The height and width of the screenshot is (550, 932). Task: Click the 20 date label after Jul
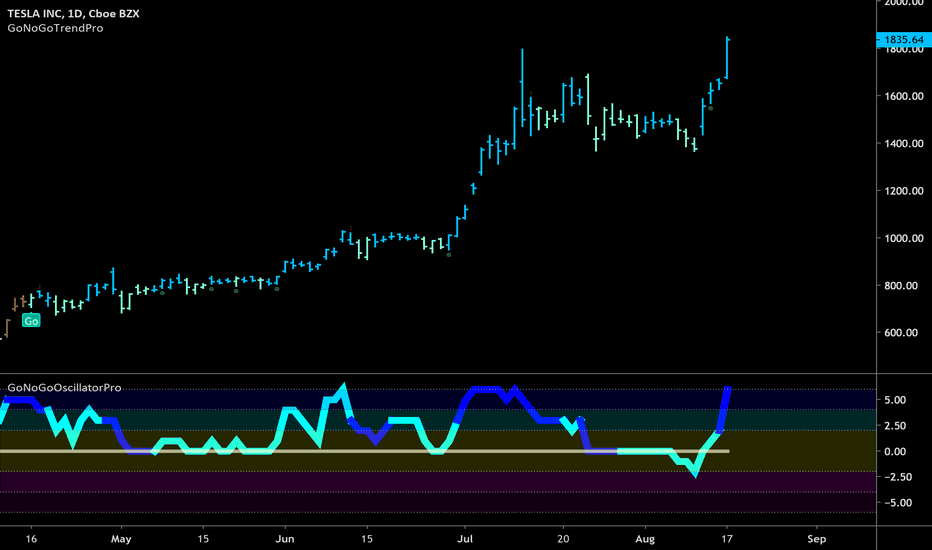[x=563, y=539]
